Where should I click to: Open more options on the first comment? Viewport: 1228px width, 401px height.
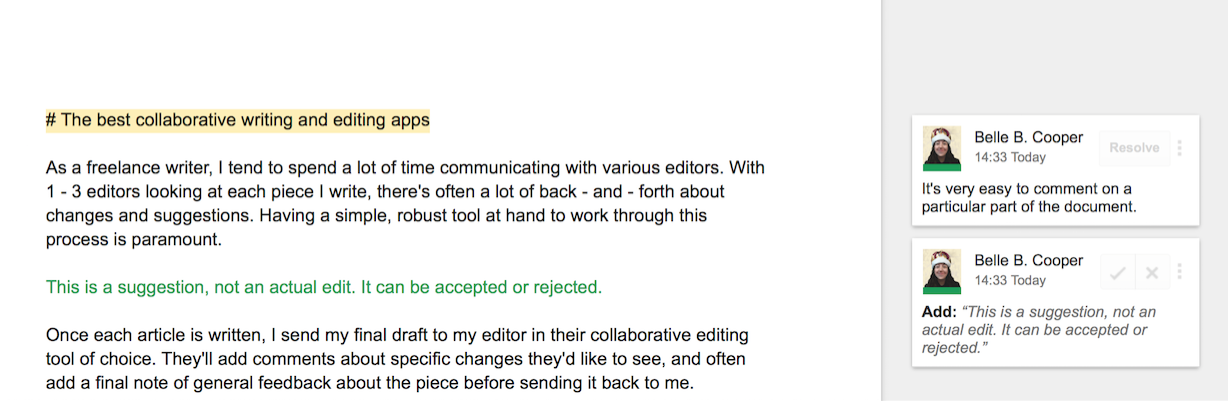point(1180,148)
